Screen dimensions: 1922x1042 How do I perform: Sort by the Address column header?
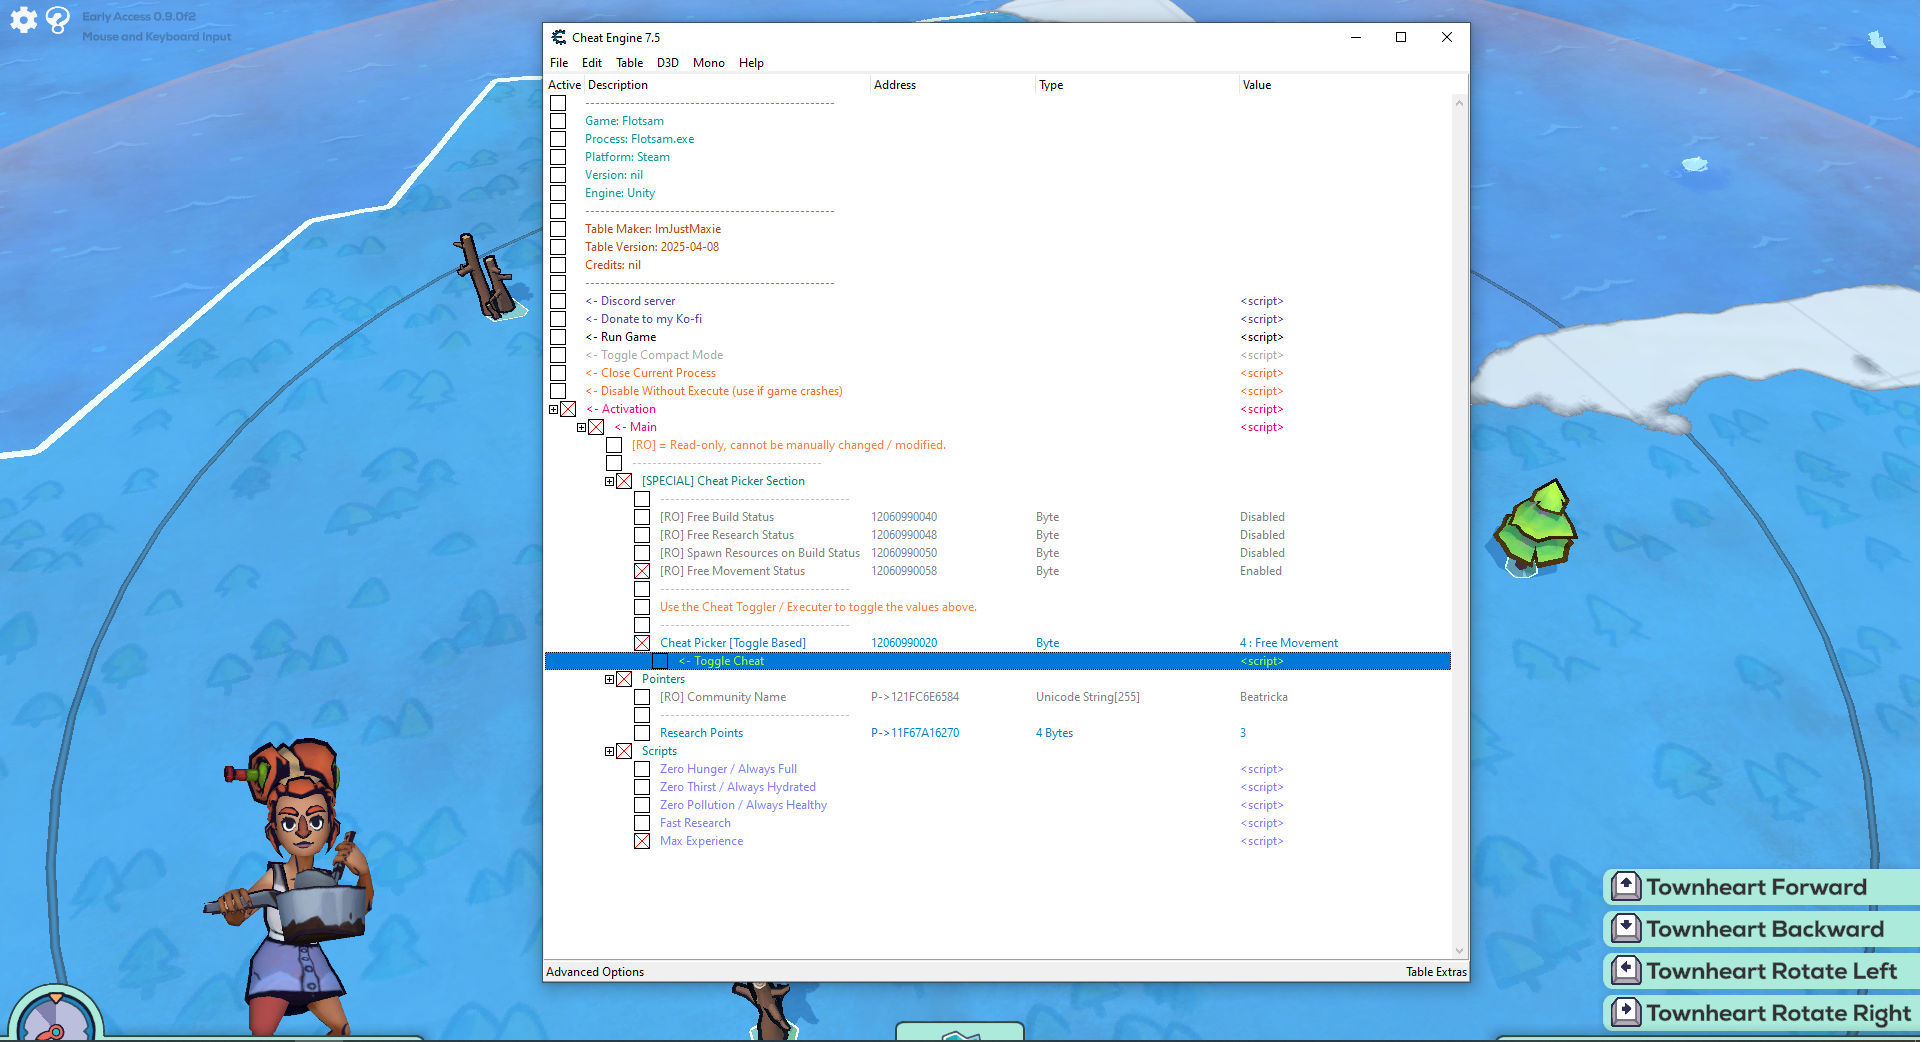[x=953, y=85]
